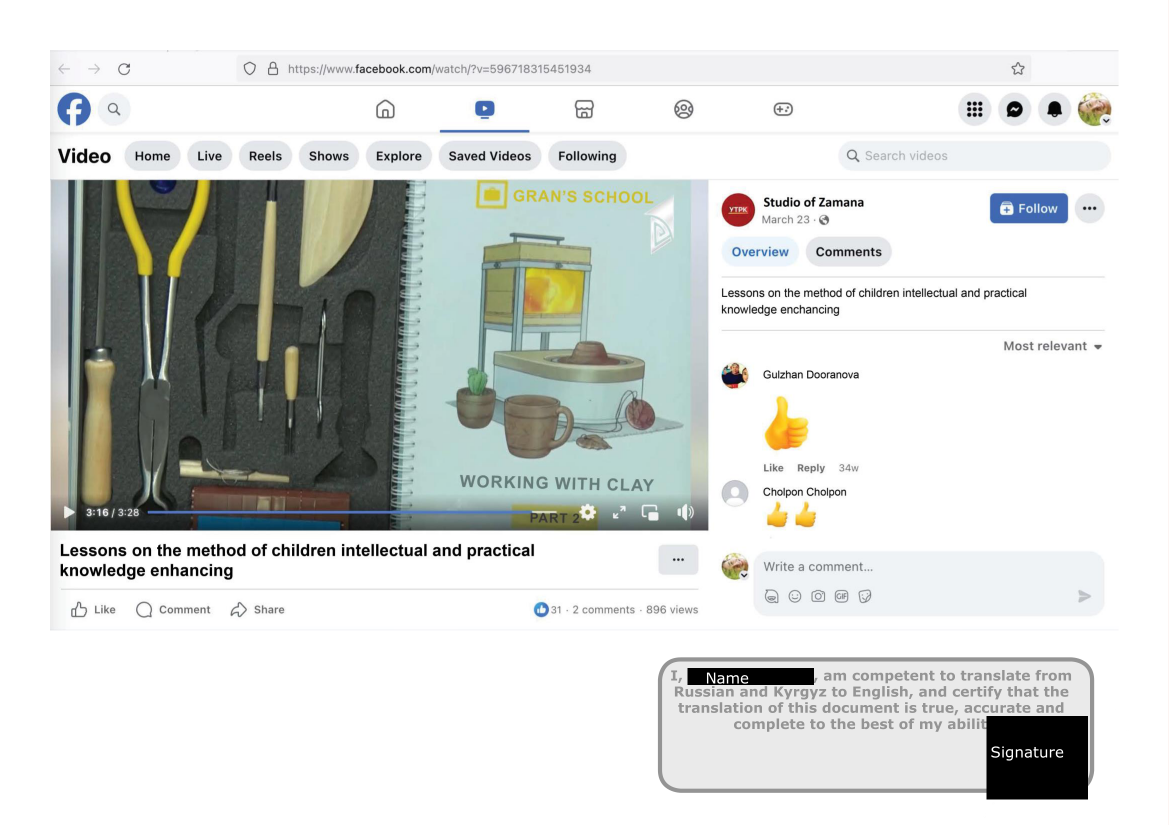Open the Reels pill
Screen dimensions: 1169x826
click(x=265, y=156)
